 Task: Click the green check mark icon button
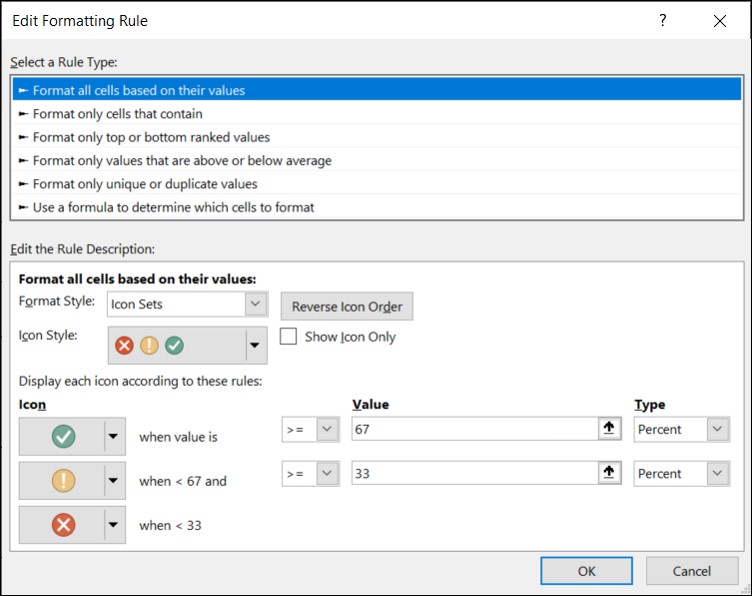pos(63,436)
